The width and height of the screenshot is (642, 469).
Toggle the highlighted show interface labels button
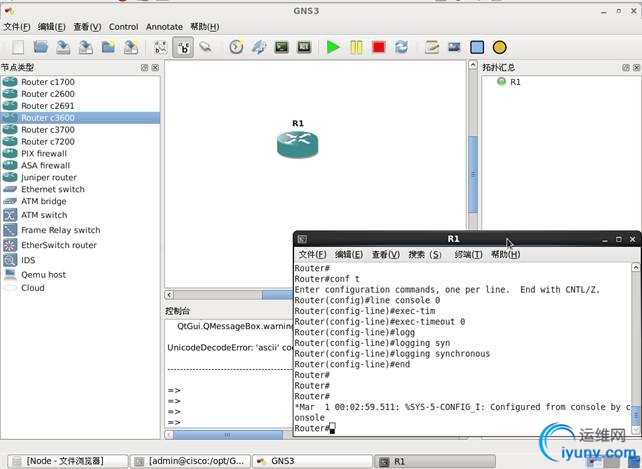[x=183, y=47]
